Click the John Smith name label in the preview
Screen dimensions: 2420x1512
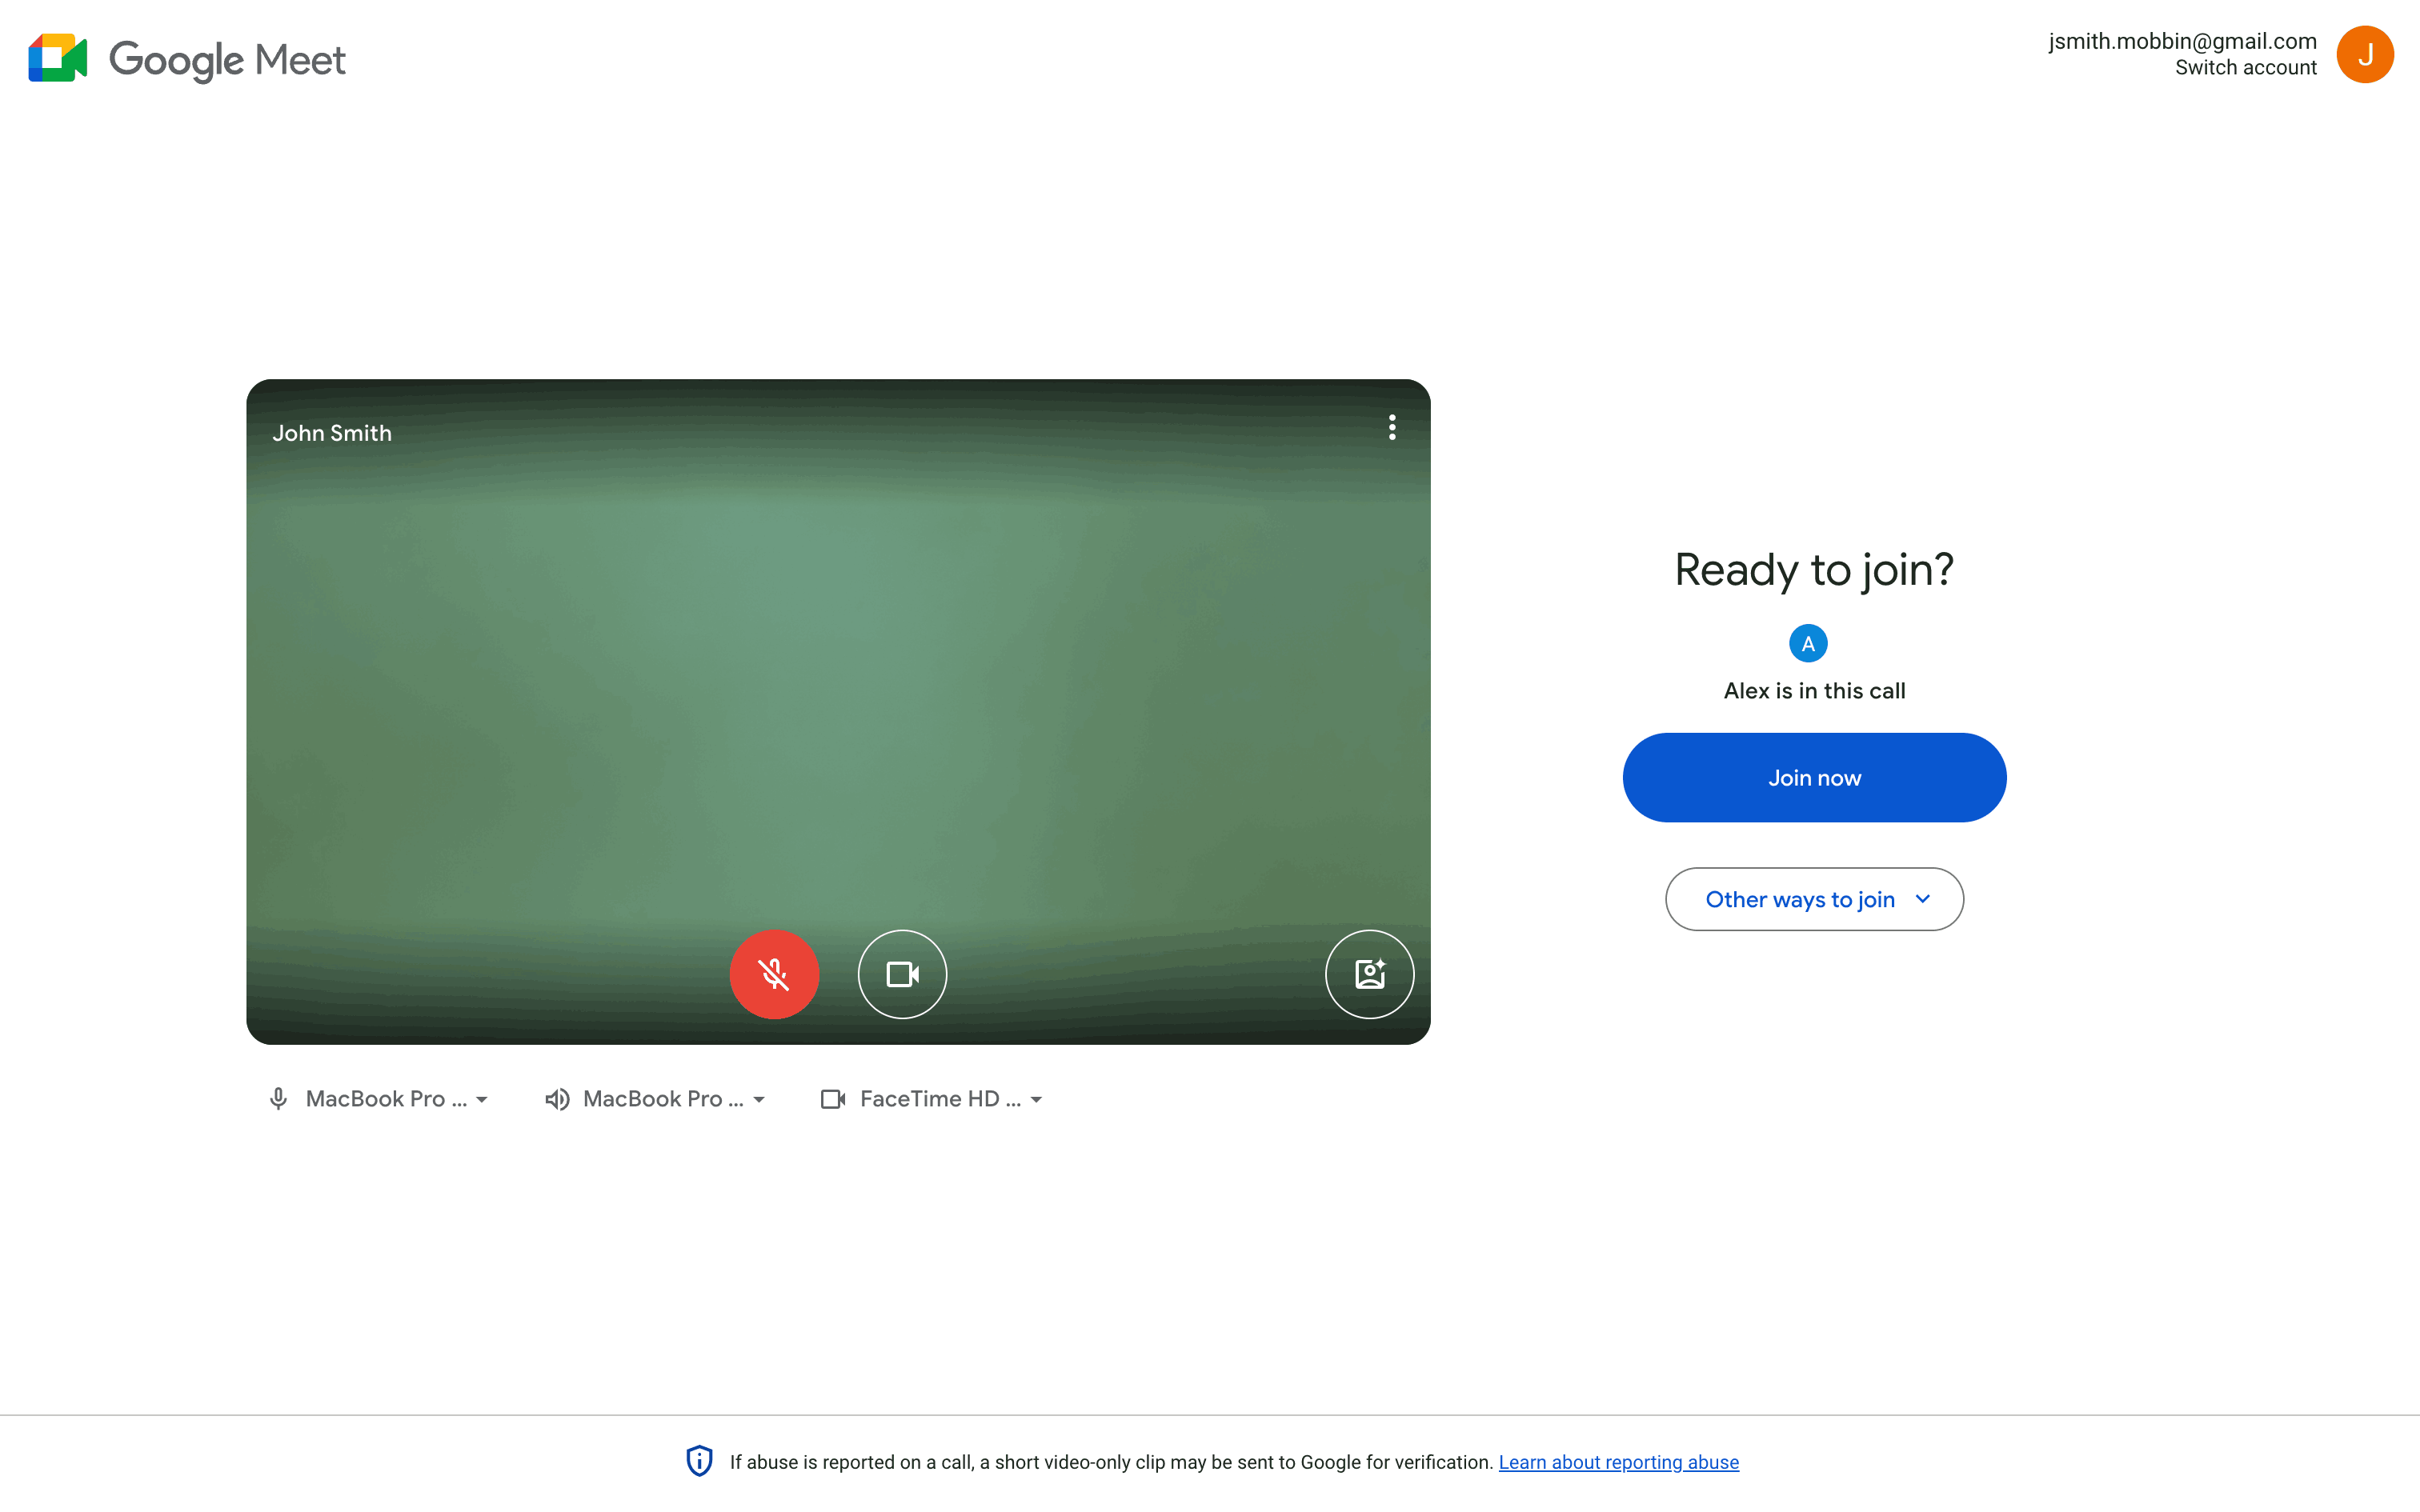pyautogui.click(x=332, y=433)
